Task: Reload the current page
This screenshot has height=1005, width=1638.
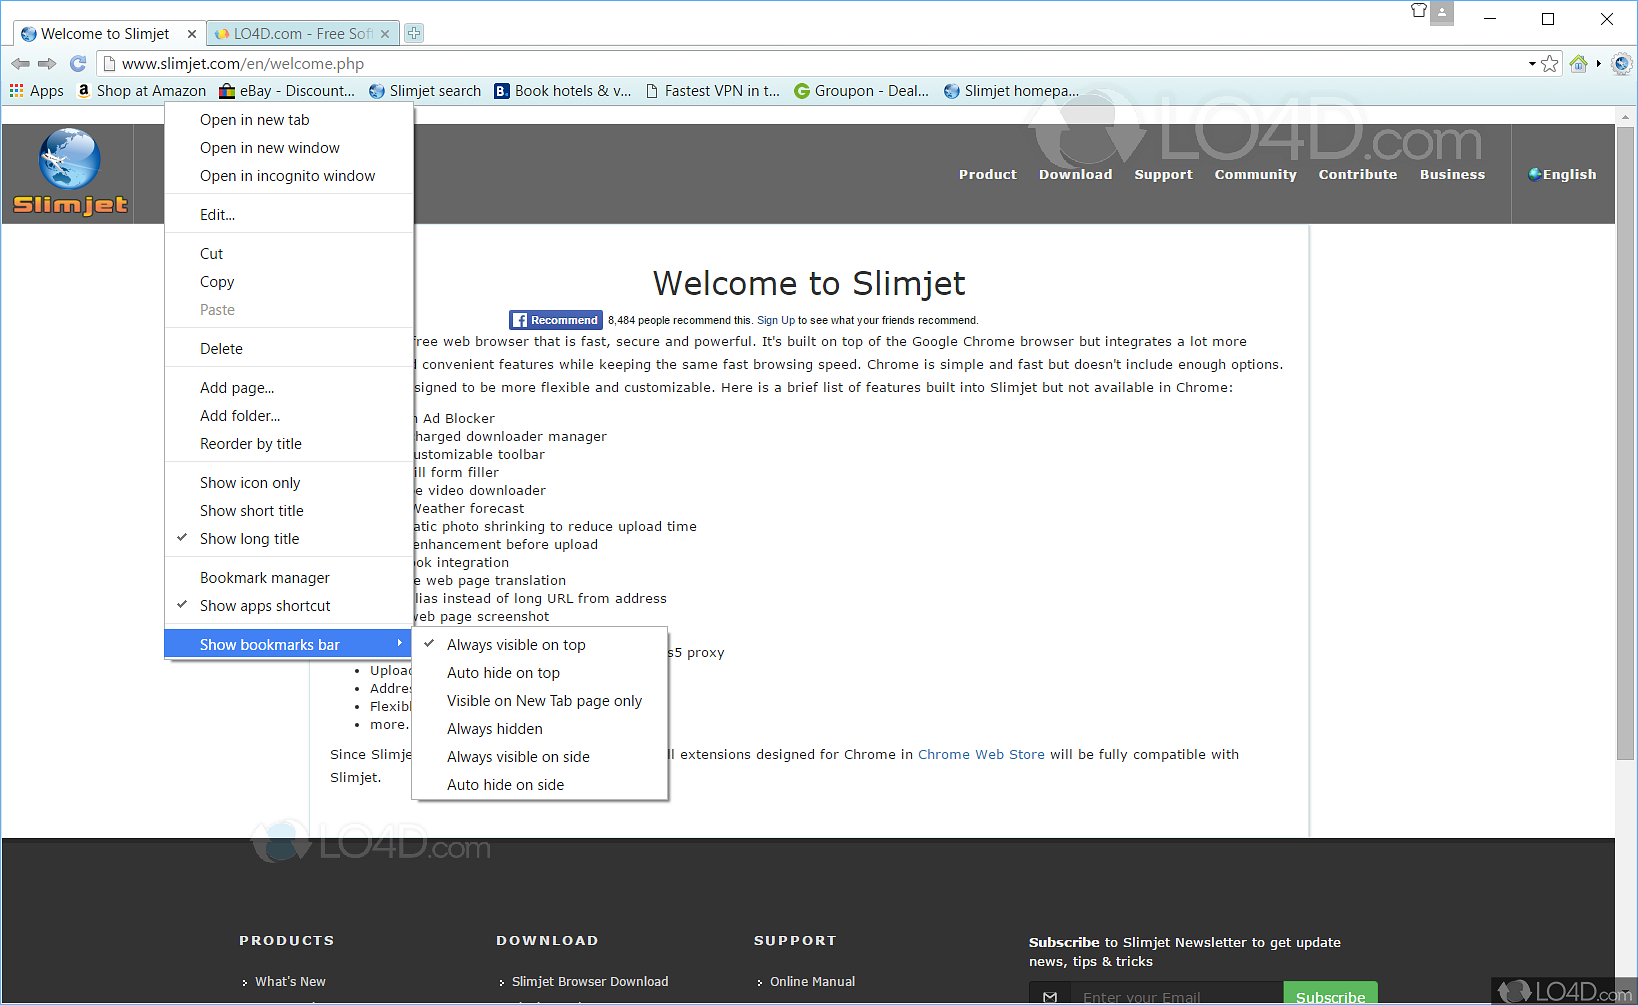Action: (x=77, y=63)
